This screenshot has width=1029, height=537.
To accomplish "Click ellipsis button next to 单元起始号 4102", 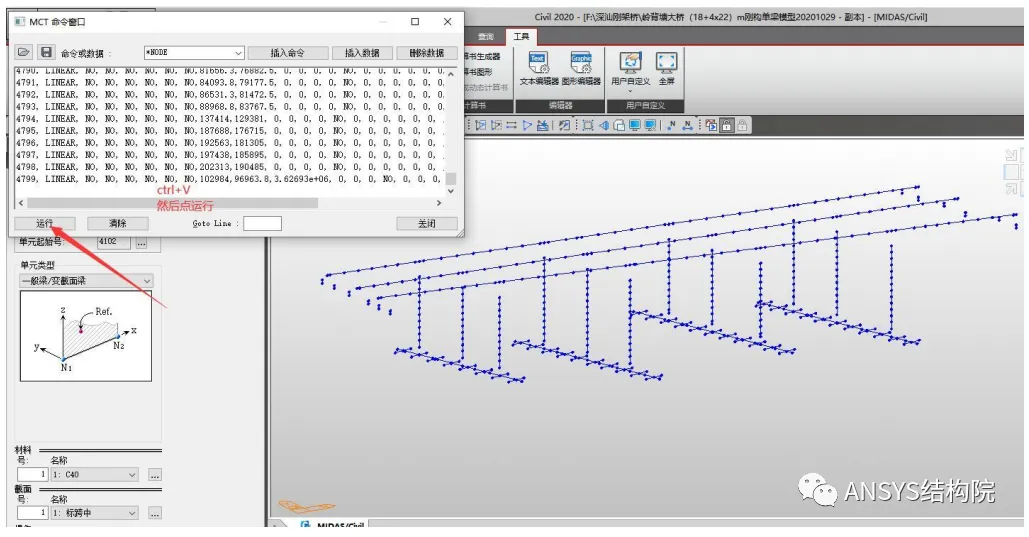I will coord(141,242).
